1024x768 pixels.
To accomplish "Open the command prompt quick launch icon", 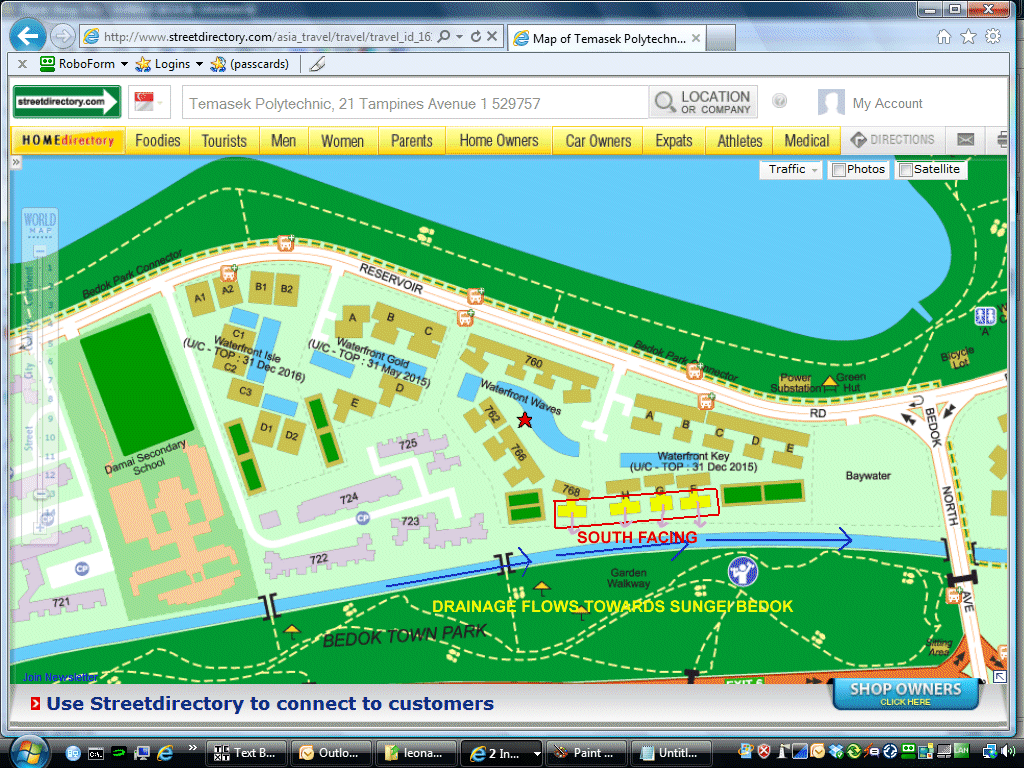I will point(96,754).
